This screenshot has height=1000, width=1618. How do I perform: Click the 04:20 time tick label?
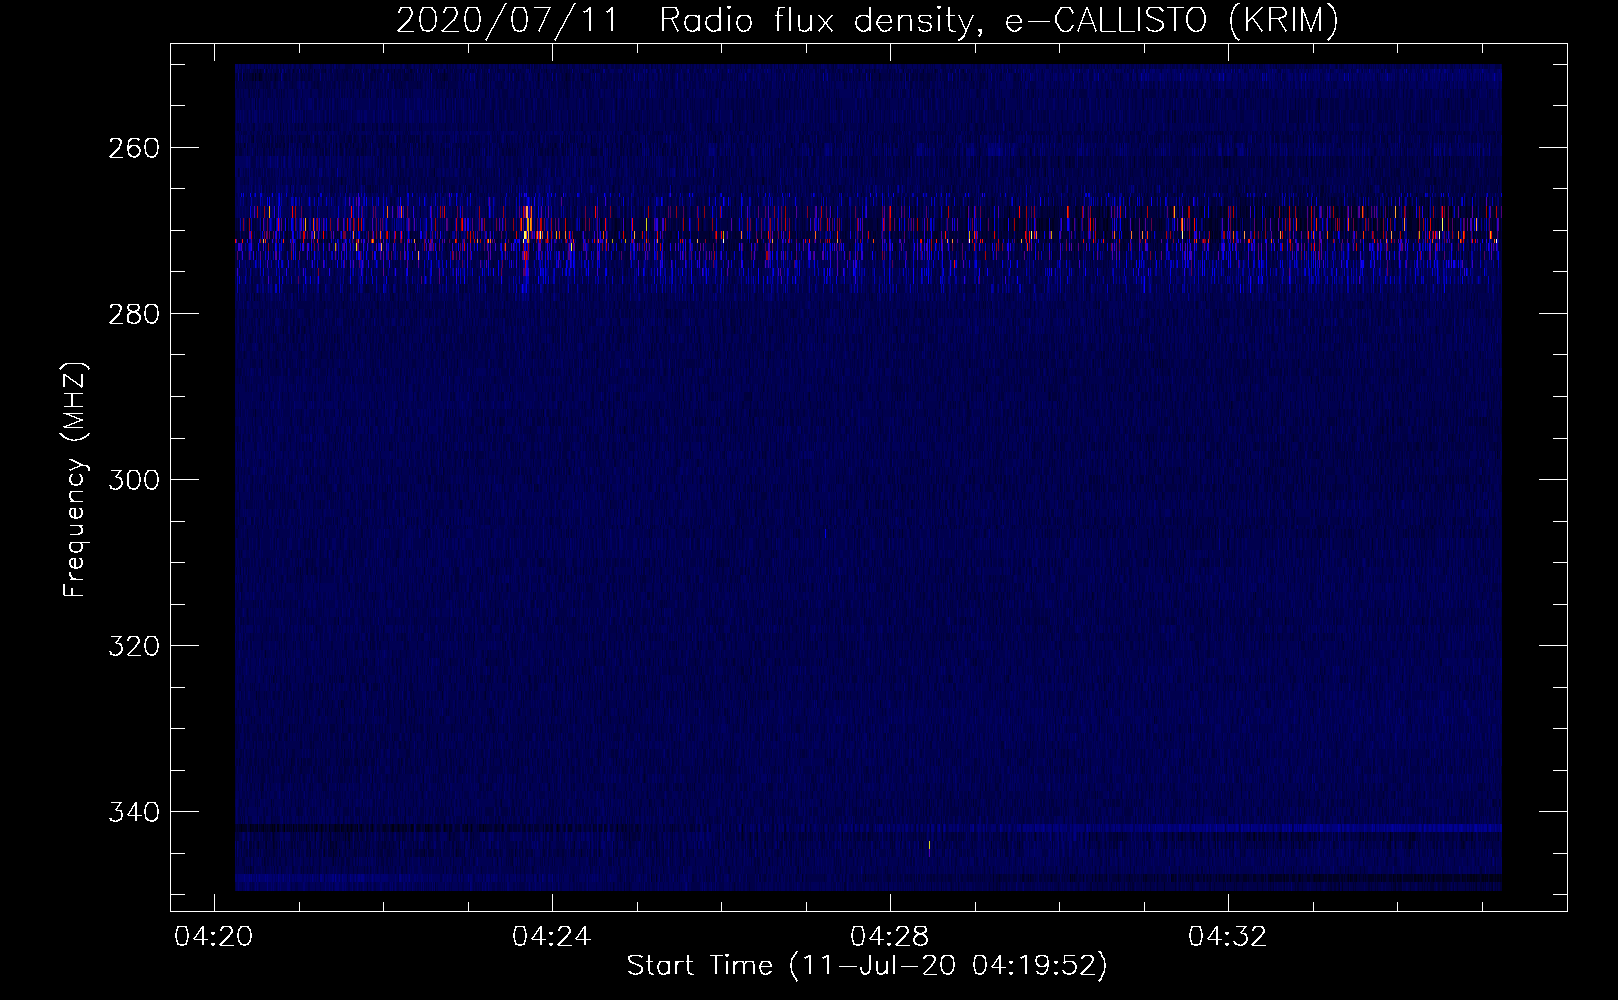pos(214,937)
